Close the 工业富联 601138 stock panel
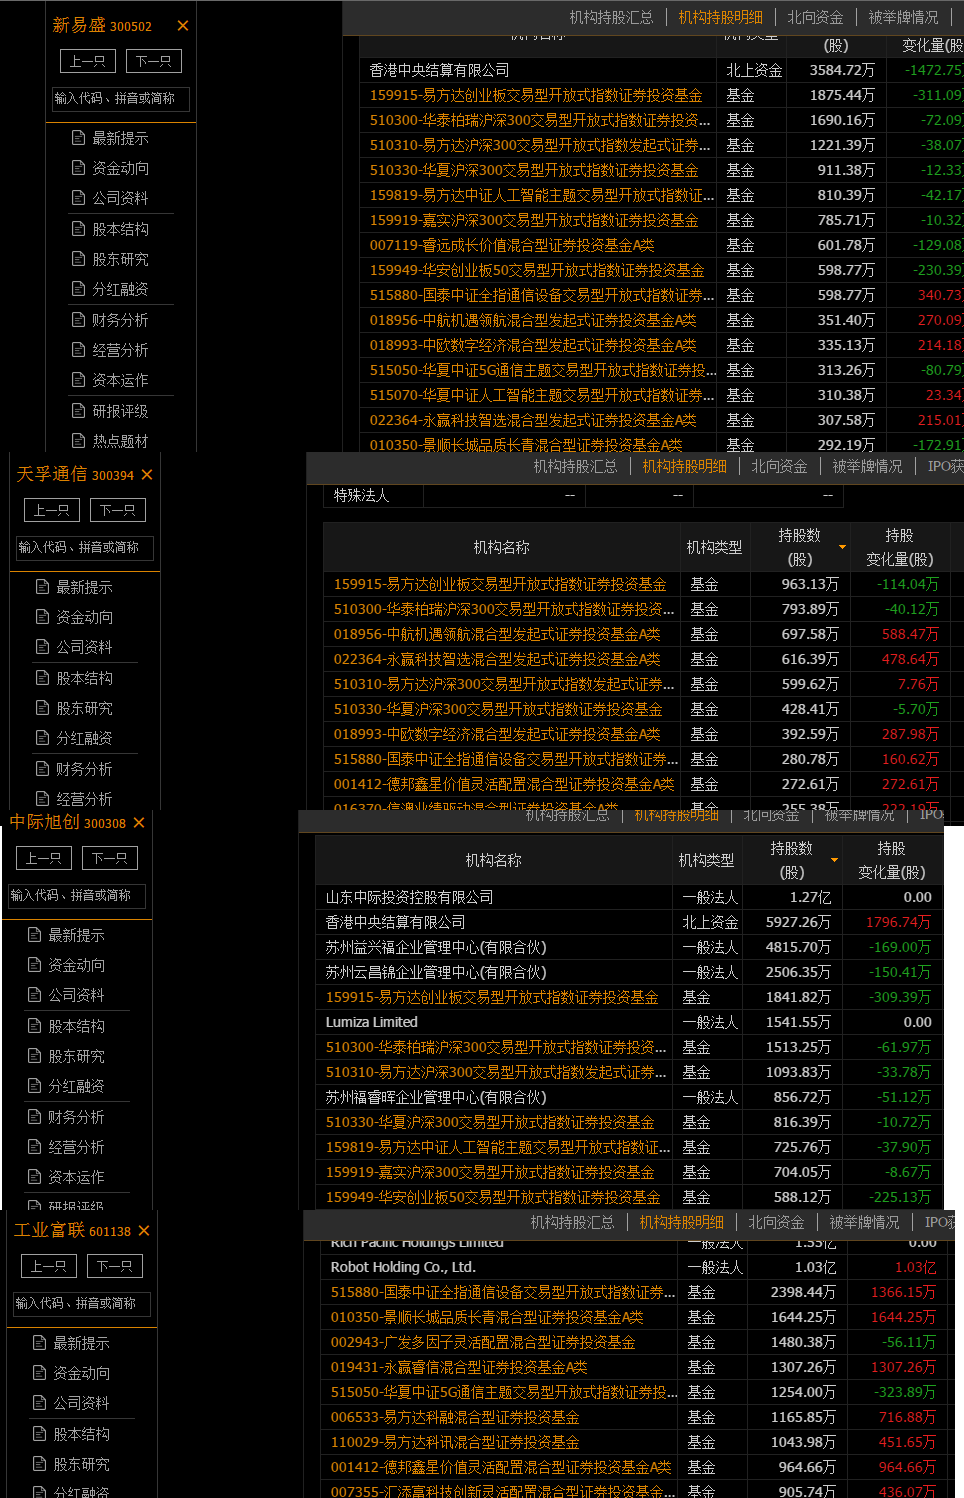This screenshot has height=1498, width=964. (x=144, y=1231)
